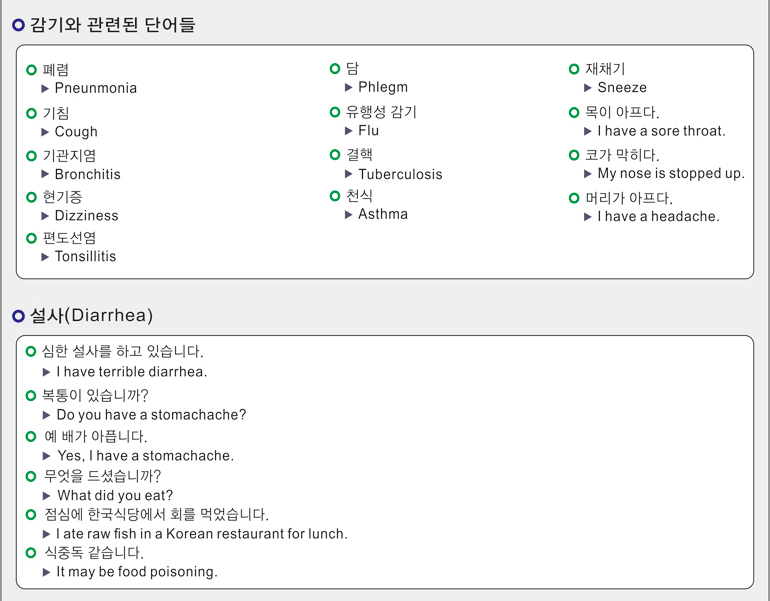770x601 pixels.
Task: Click the arrow before What did you eat?
Action: click(x=47, y=496)
